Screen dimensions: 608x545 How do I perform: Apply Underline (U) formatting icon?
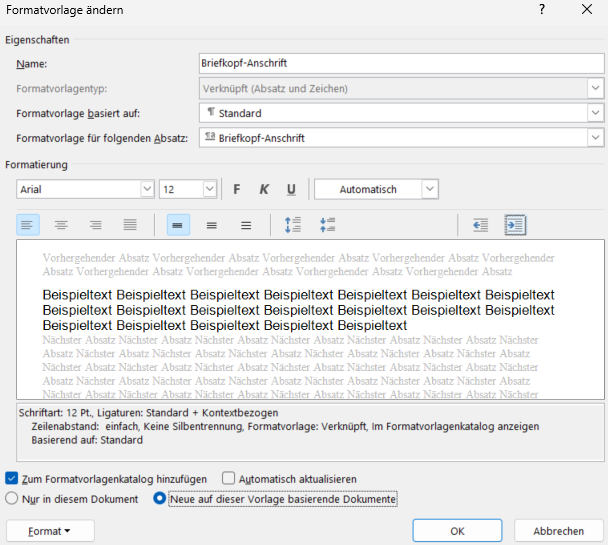291,189
